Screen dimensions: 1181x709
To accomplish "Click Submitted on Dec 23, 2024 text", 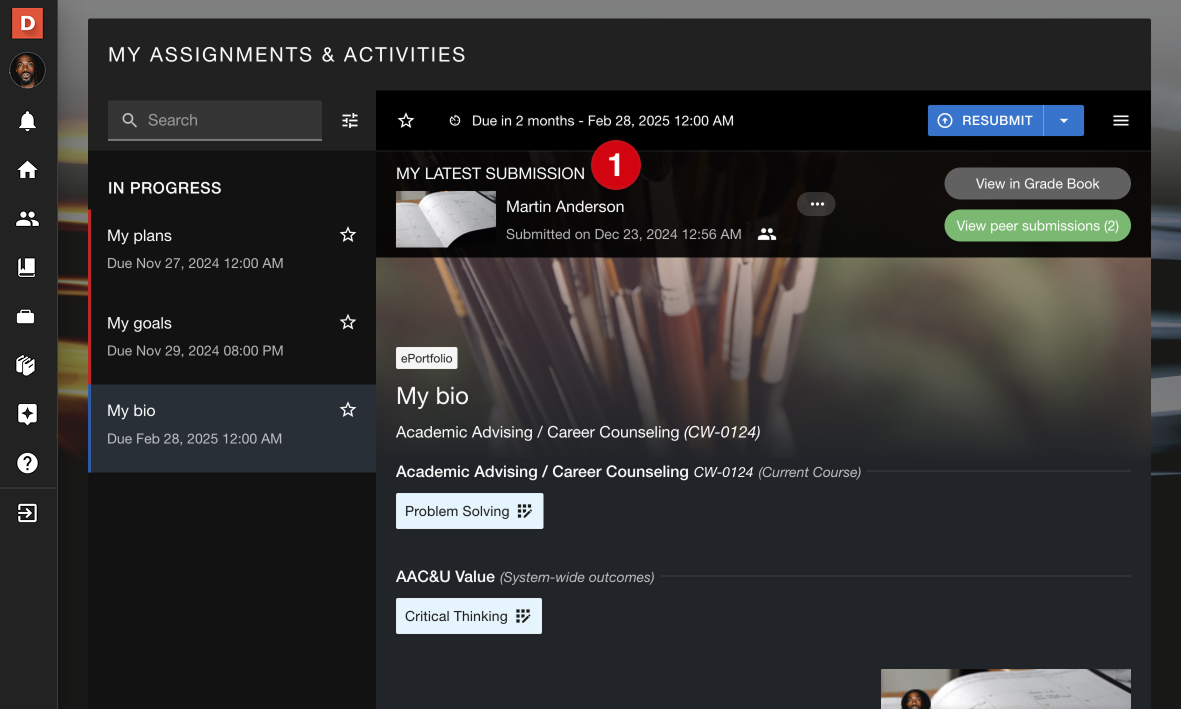I will click(624, 234).
